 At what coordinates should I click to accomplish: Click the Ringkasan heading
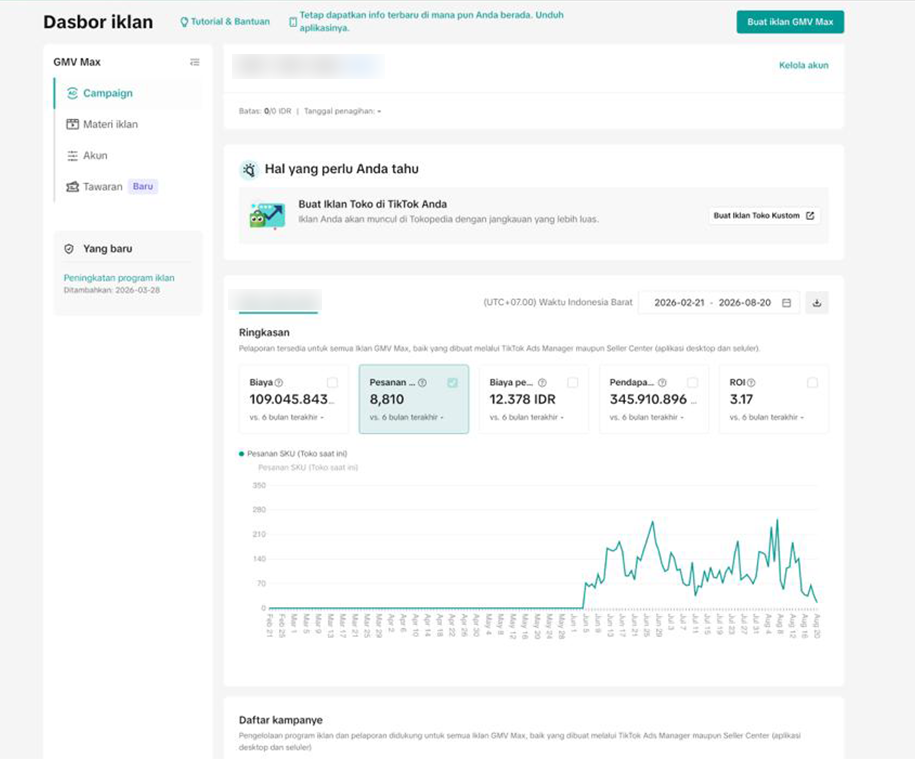tap(264, 333)
